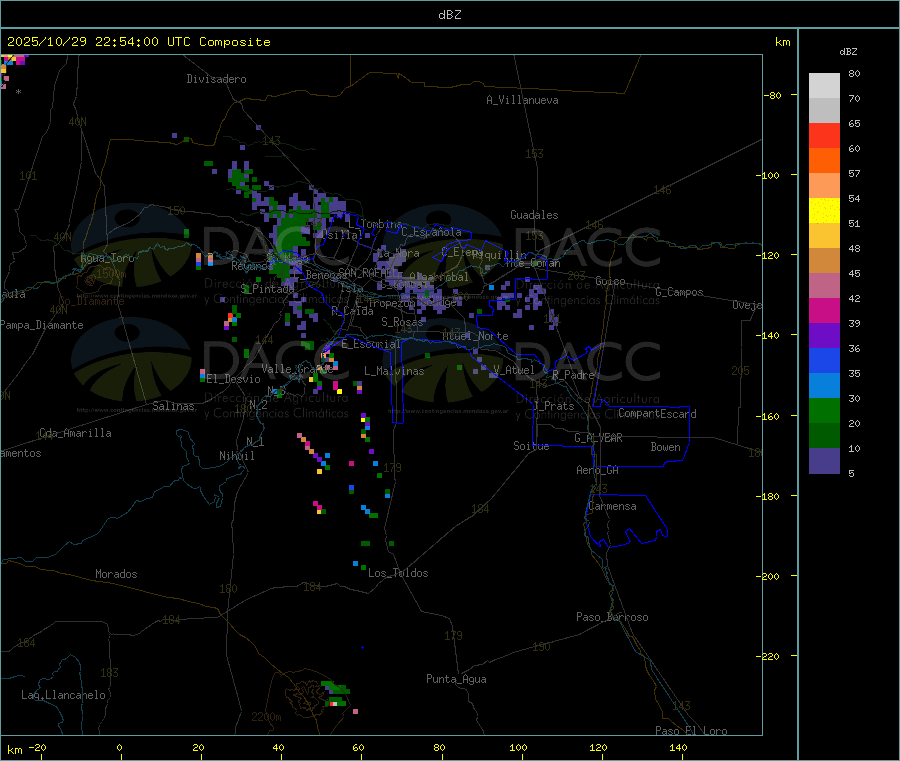Pick the slate purple 5-10 dBZ swatch
Image resolution: width=900 pixels, height=761 pixels.
coord(824,461)
